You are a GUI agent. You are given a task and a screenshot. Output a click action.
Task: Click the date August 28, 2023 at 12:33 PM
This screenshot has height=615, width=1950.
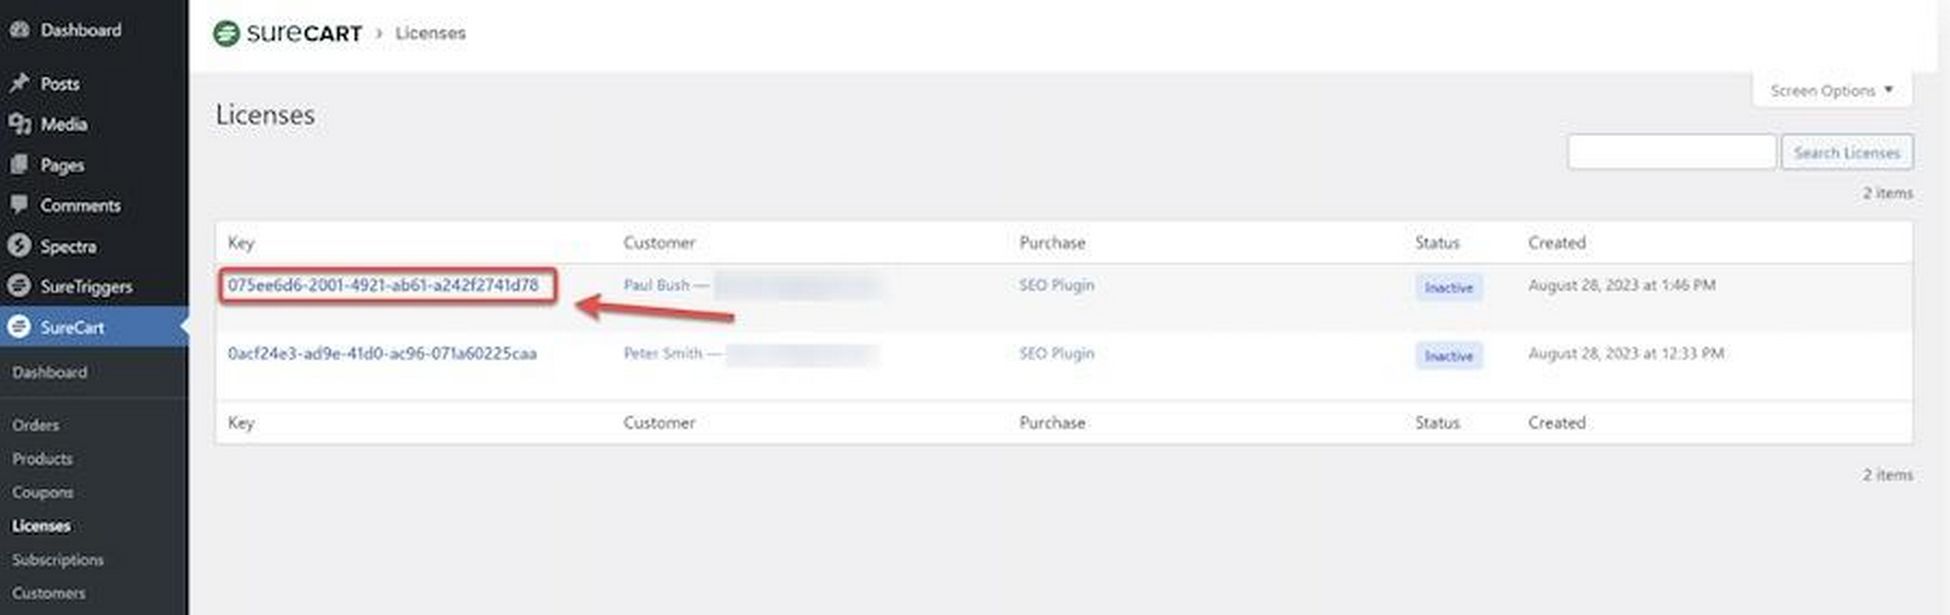click(x=1626, y=353)
